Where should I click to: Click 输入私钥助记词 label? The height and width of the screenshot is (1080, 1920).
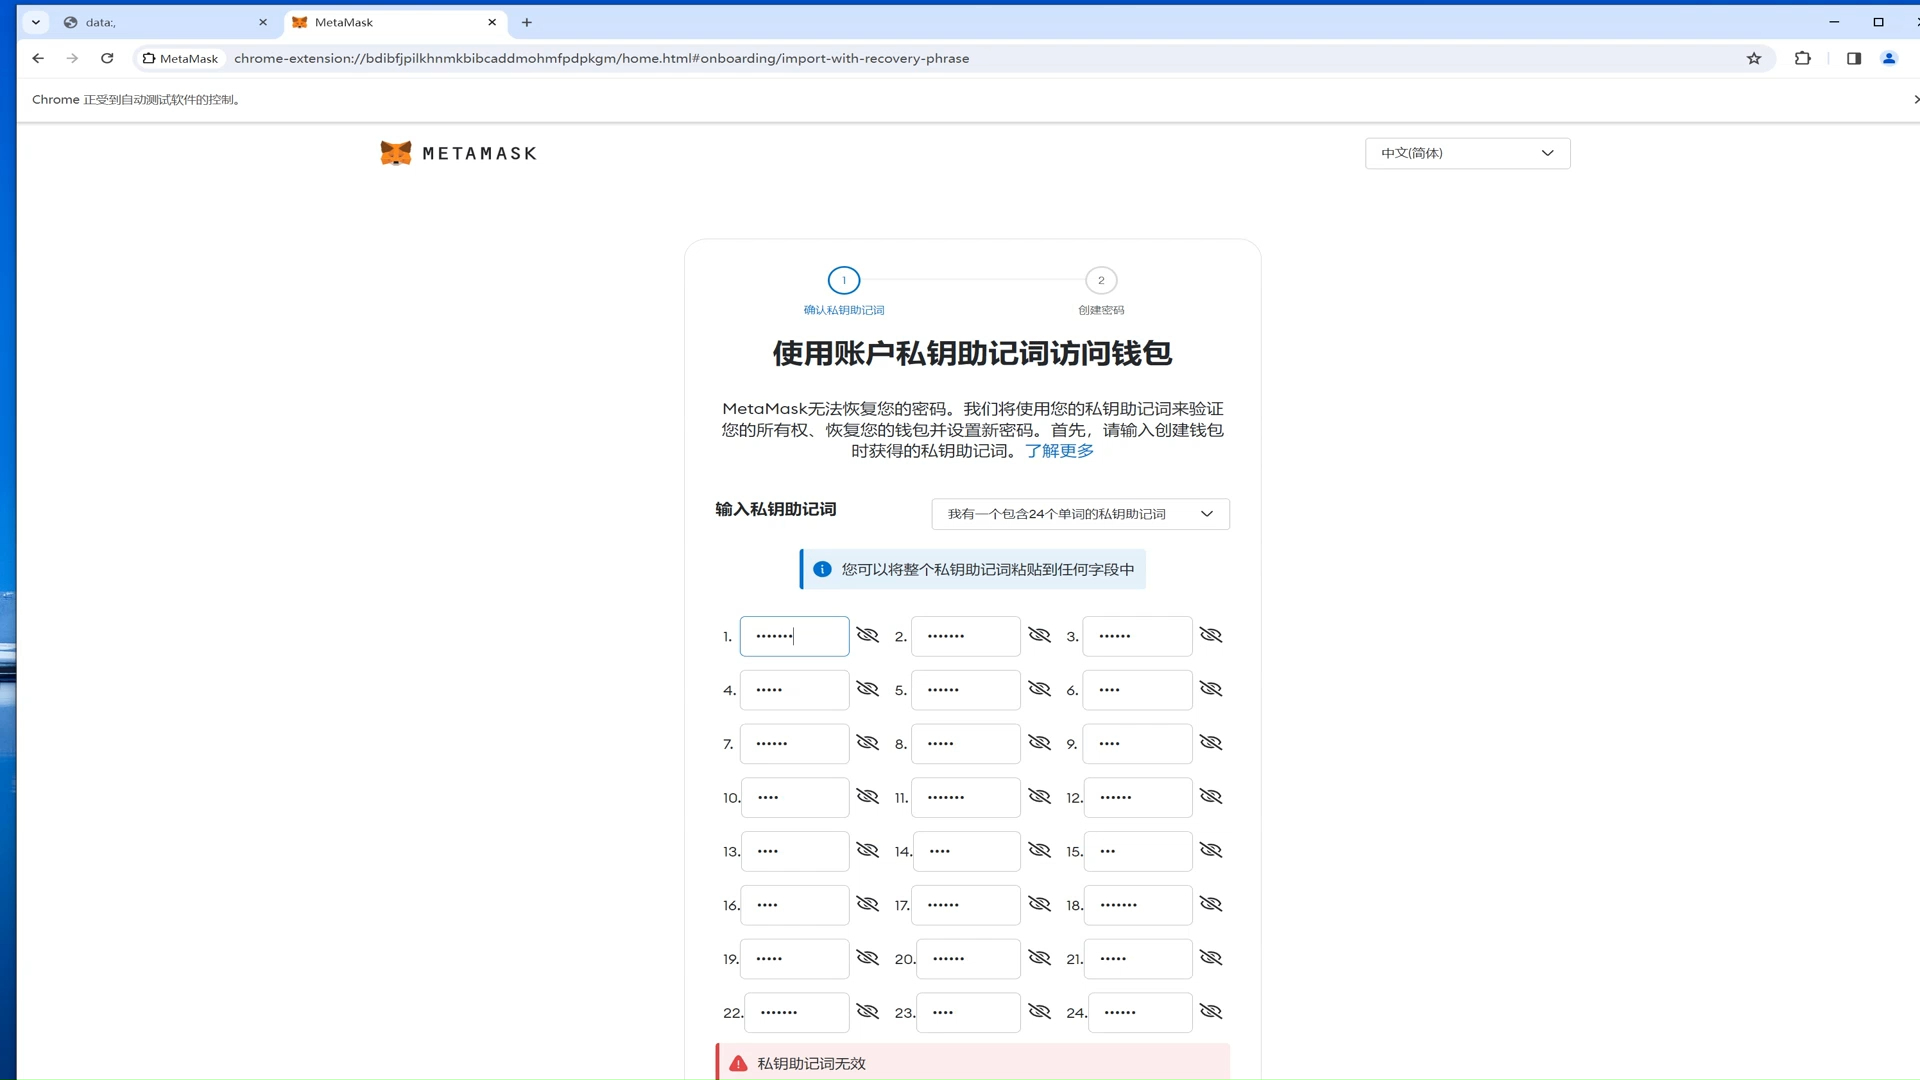tap(775, 509)
